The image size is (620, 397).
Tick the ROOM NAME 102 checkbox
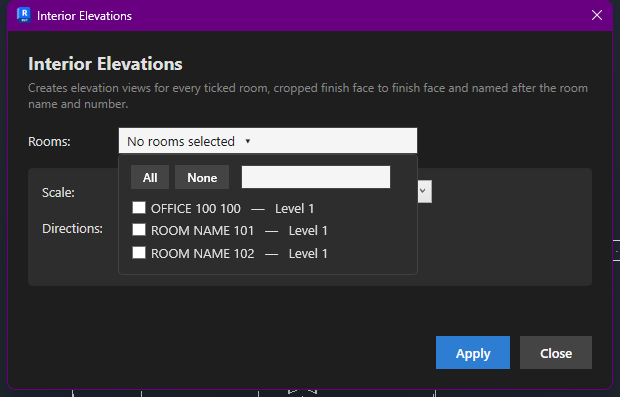[x=139, y=253]
